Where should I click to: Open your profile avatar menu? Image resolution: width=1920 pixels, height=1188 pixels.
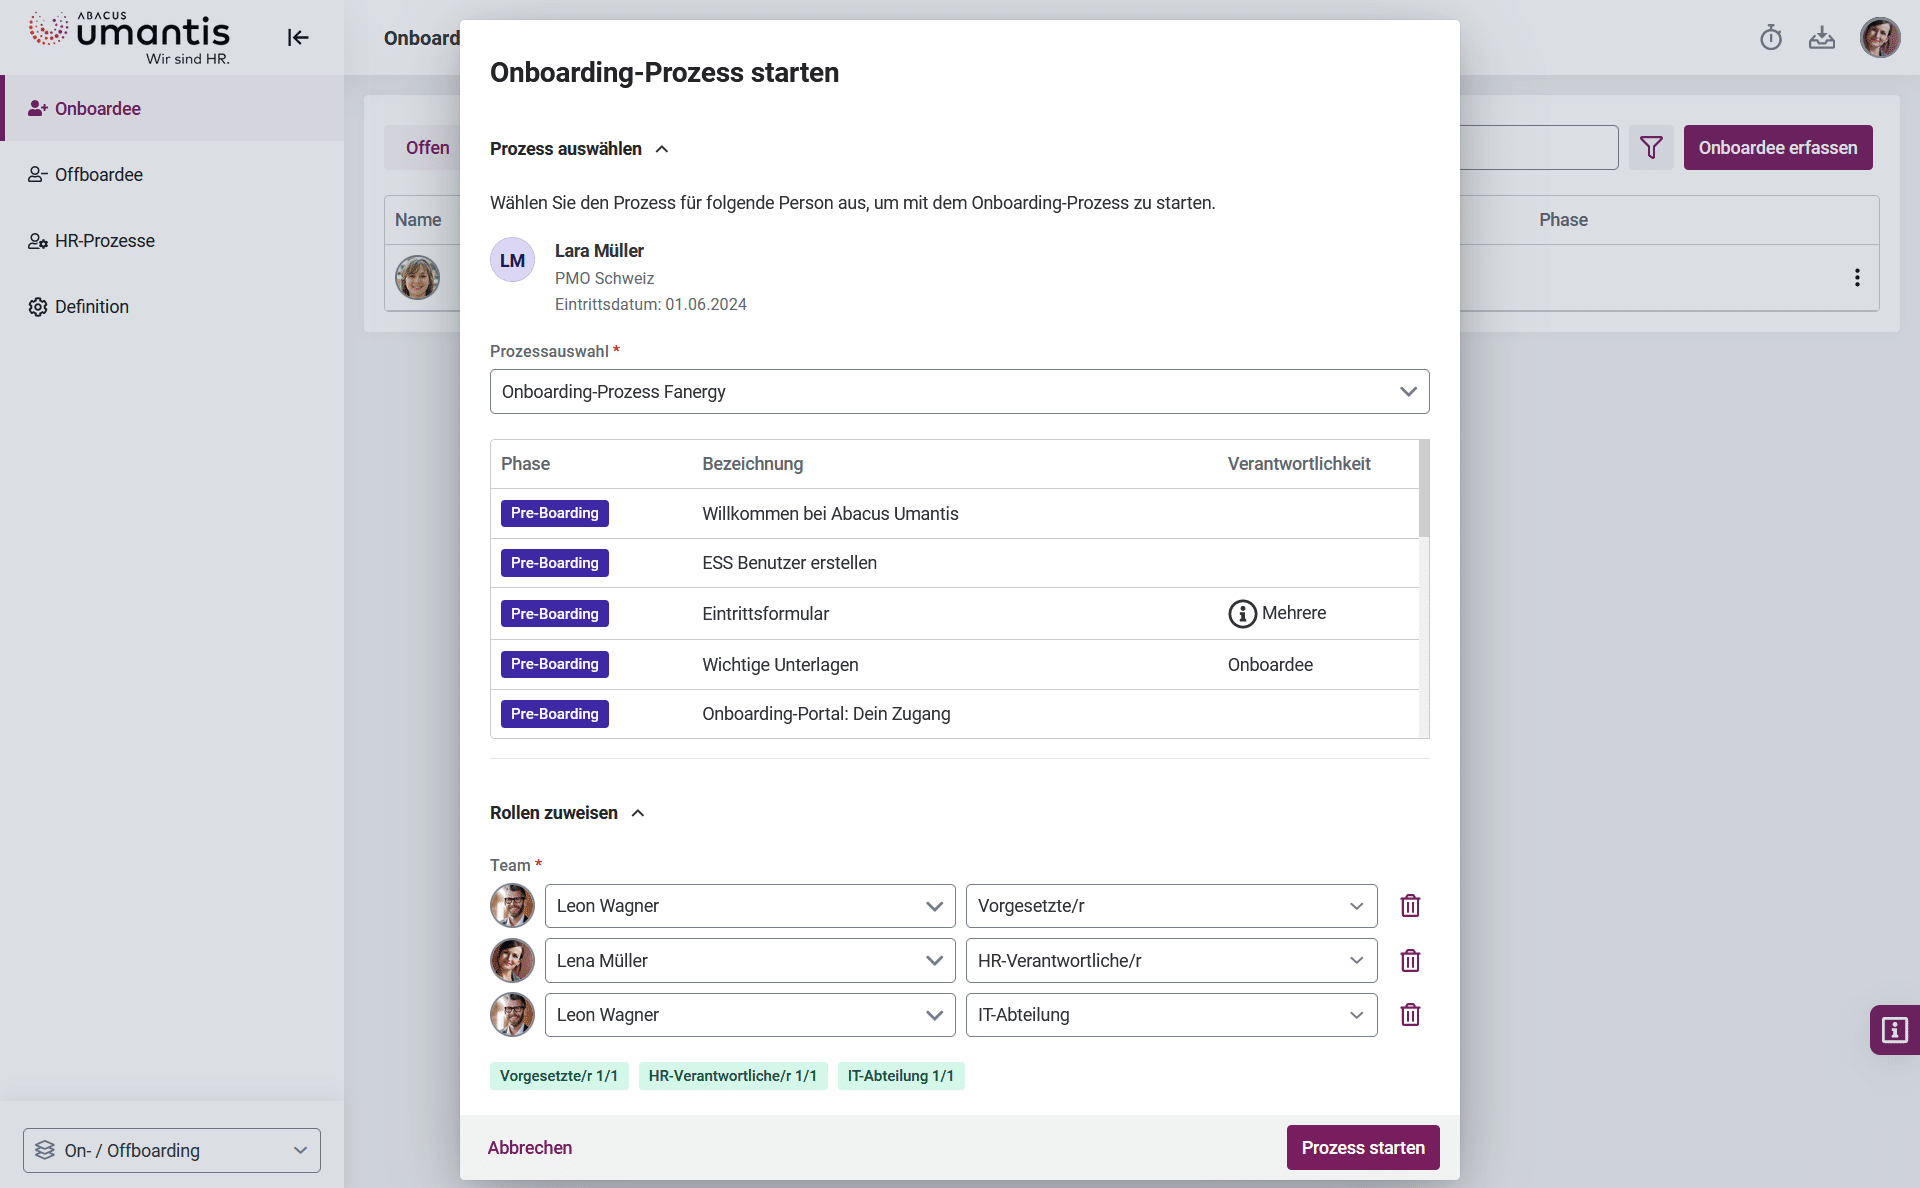point(1881,37)
